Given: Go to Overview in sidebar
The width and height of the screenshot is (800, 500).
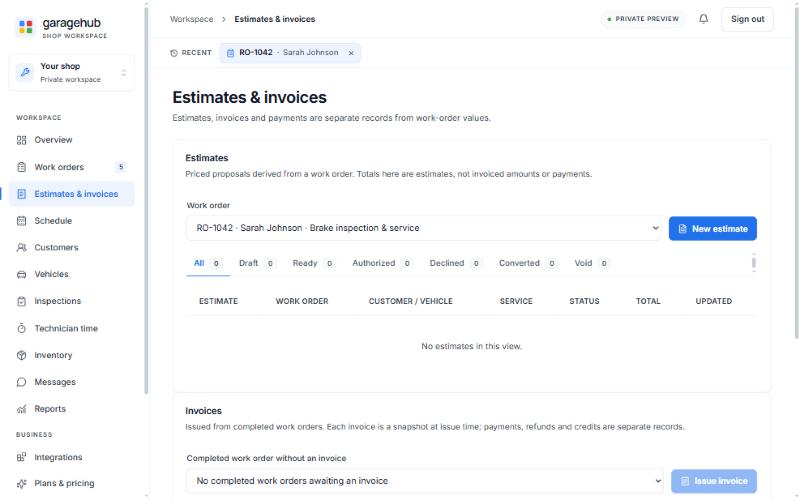Looking at the screenshot, I should (x=71, y=140).
